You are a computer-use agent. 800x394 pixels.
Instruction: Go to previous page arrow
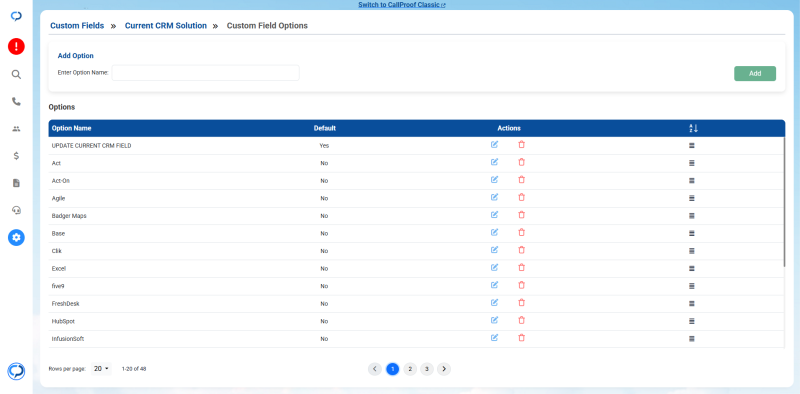click(374, 369)
